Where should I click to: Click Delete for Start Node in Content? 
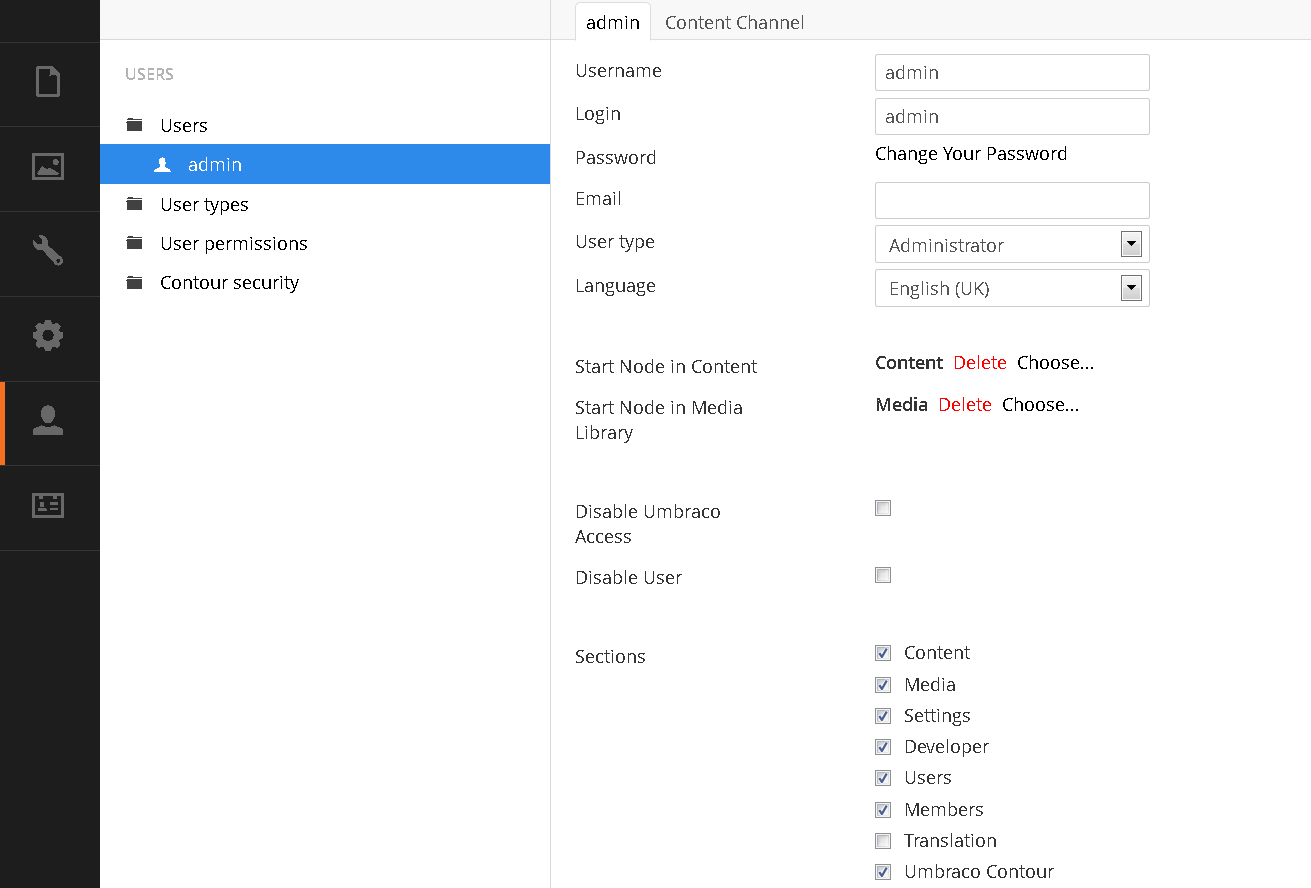pos(979,363)
